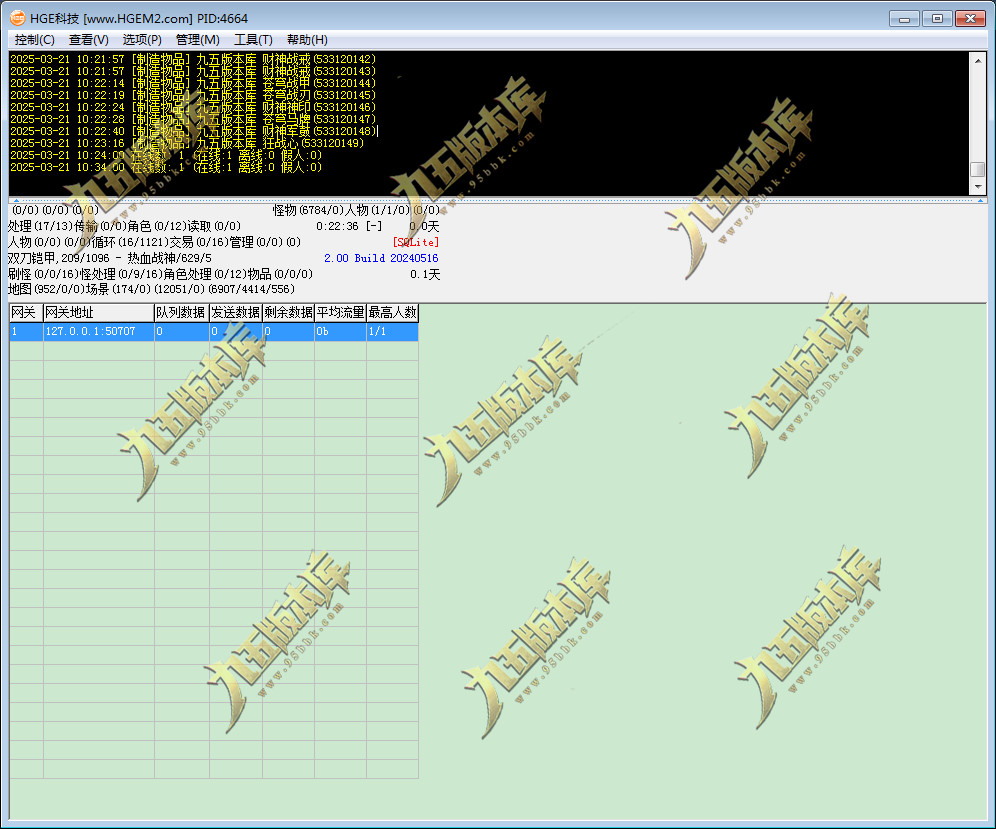996x829 pixels.
Task: Open the 管理(M) menu
Action: click(198, 40)
